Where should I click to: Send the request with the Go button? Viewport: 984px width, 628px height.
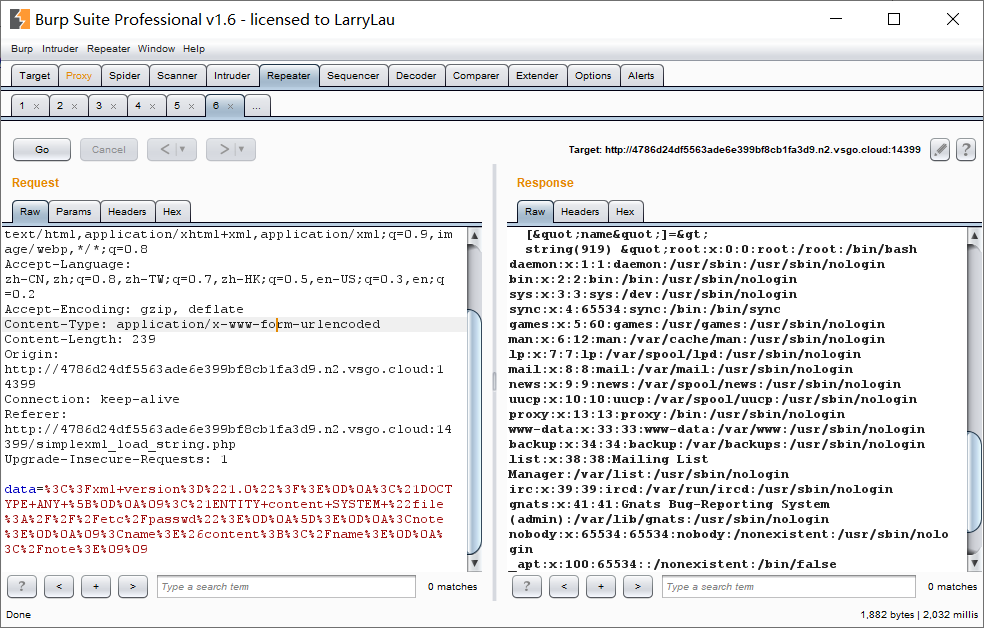tap(42, 149)
